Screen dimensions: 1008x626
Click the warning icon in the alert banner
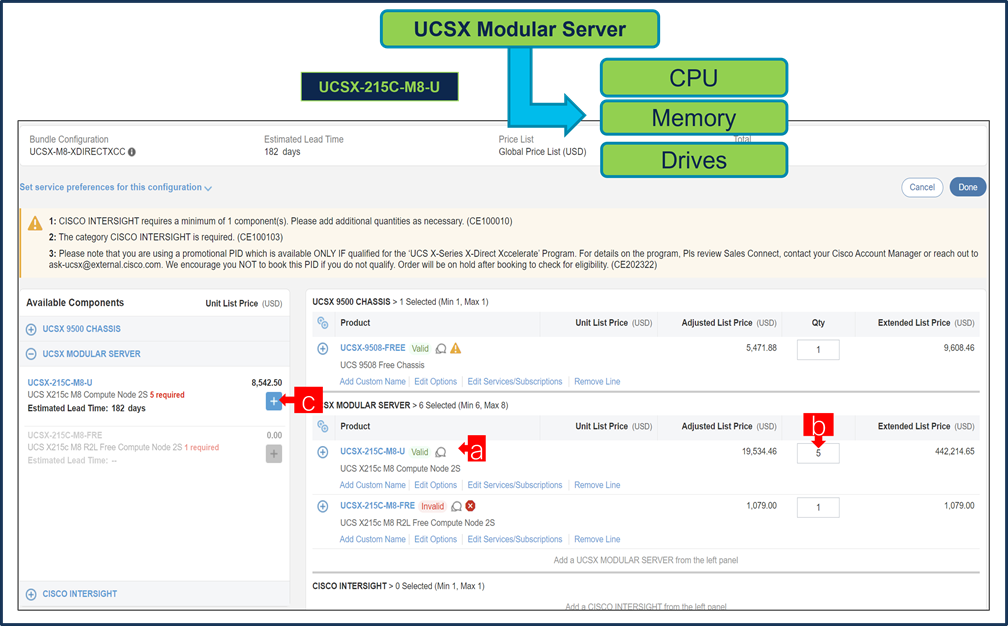coord(35,224)
